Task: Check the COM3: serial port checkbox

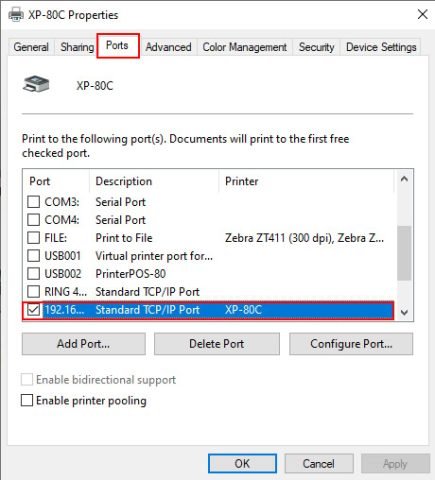Action: pyautogui.click(x=33, y=202)
